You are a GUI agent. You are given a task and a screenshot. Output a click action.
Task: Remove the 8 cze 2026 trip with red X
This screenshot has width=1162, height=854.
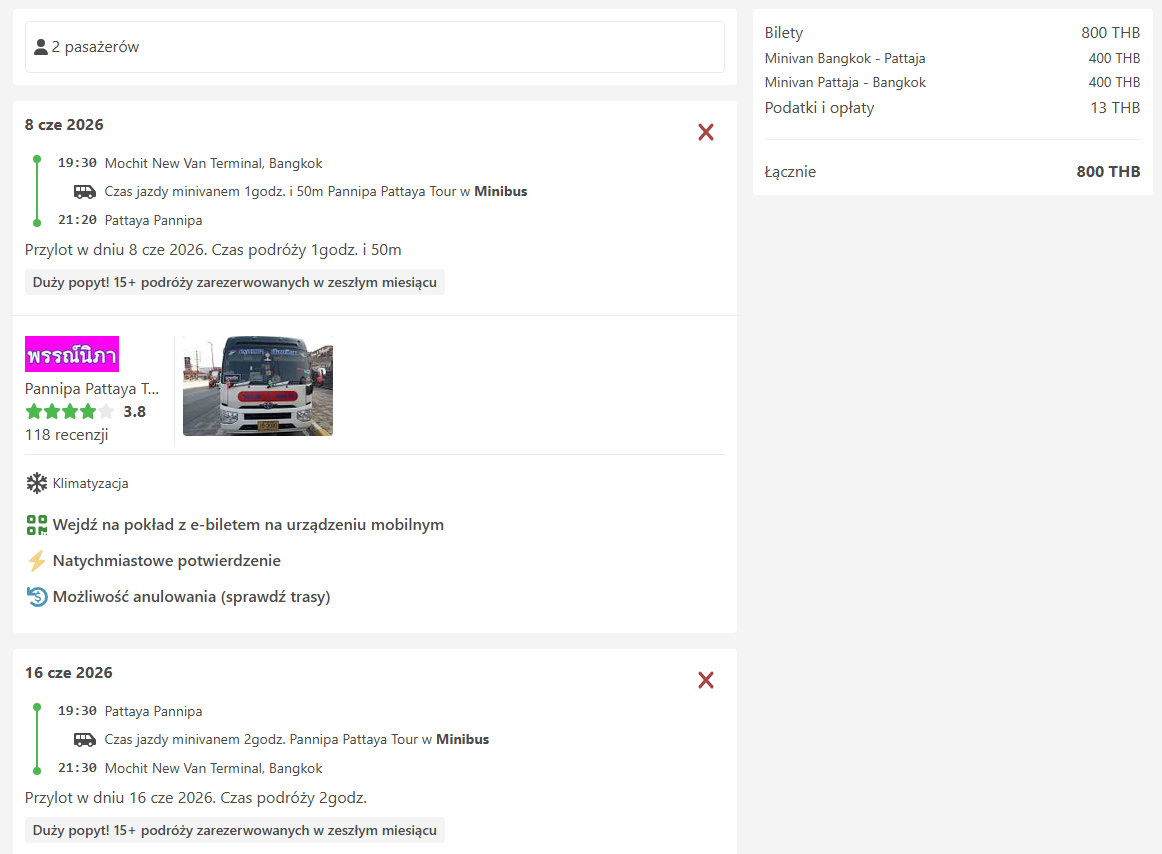[705, 132]
